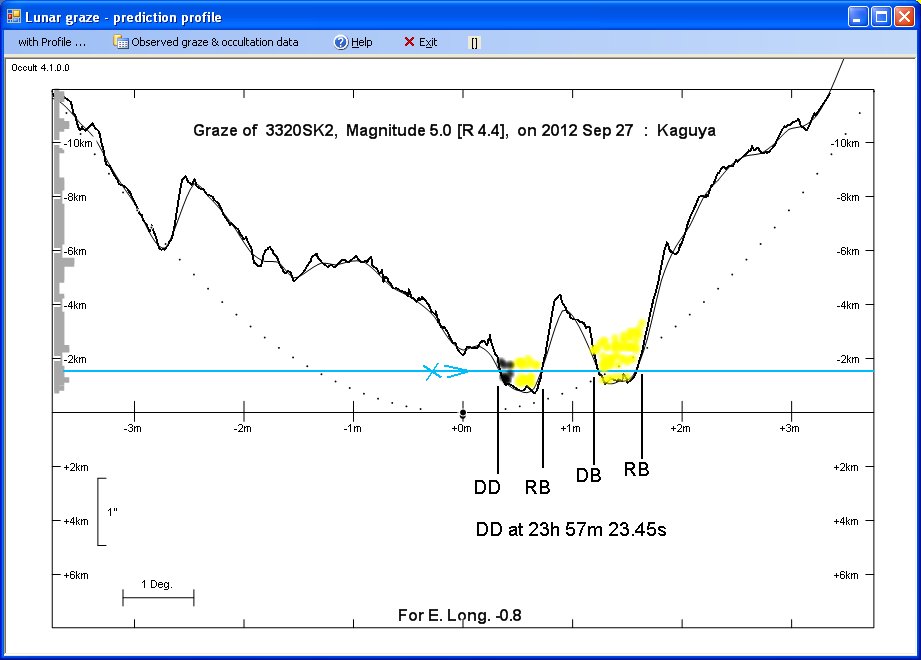This screenshot has width=921, height=660.
Task: Maximize the prediction profile window
Action: pos(881,17)
